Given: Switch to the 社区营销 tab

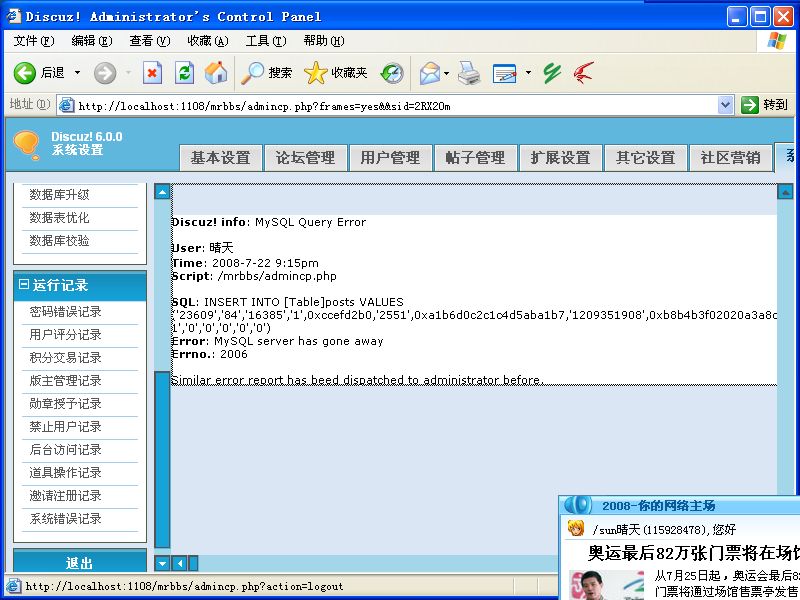Looking at the screenshot, I should 731,158.
